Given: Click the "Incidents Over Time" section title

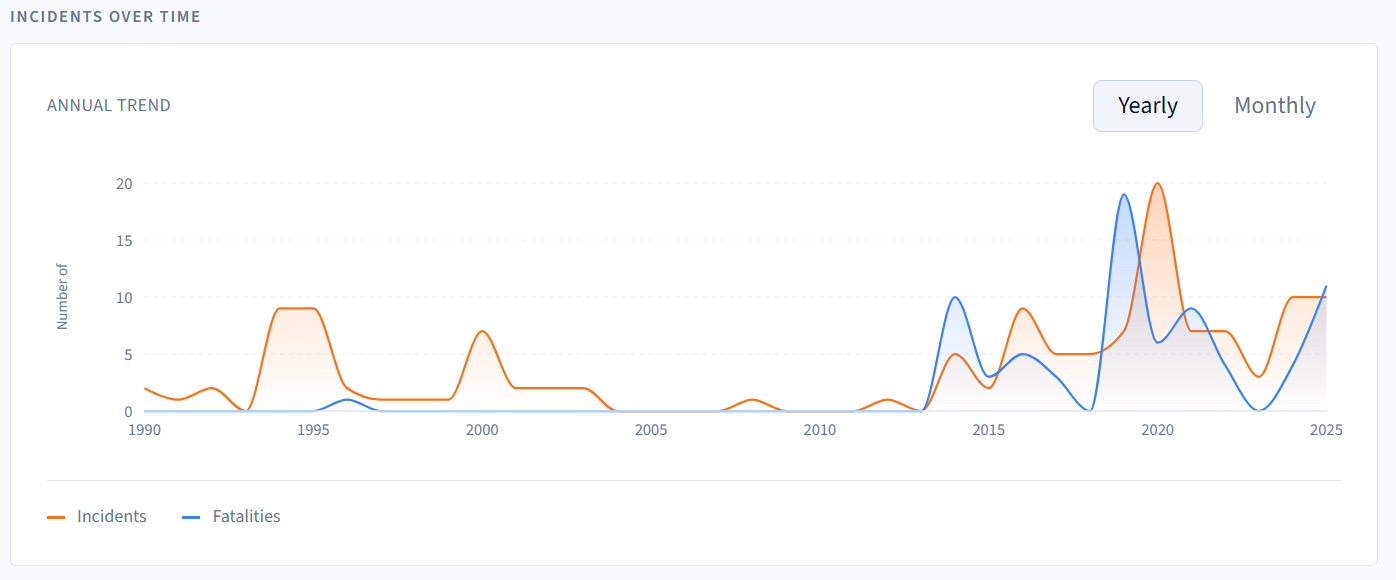Looking at the screenshot, I should click(x=105, y=17).
